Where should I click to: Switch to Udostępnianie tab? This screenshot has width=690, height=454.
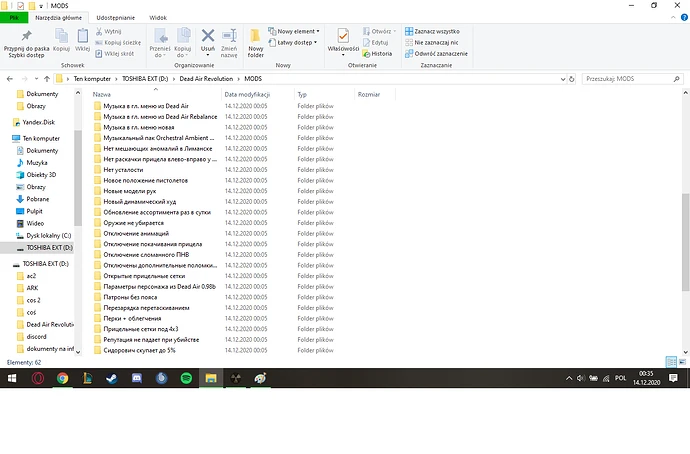116,18
